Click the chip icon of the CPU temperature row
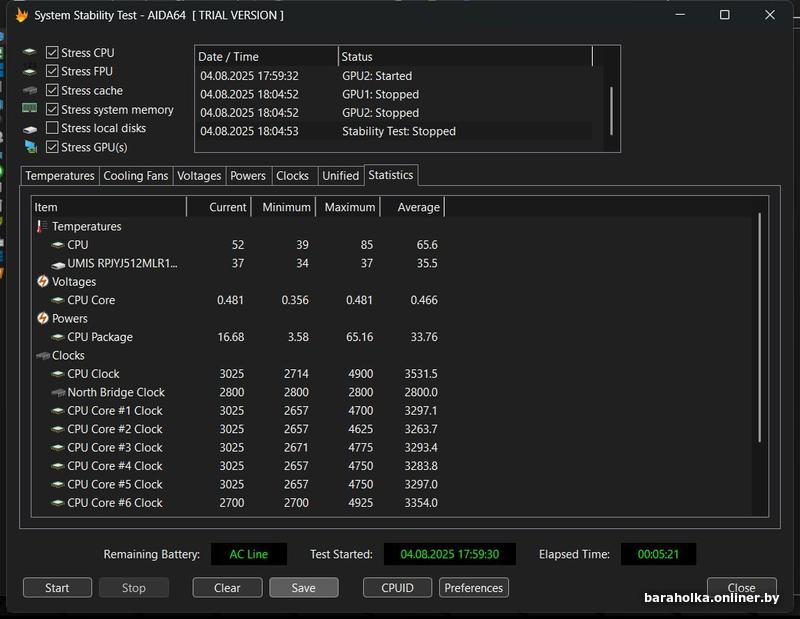 [x=58, y=245]
